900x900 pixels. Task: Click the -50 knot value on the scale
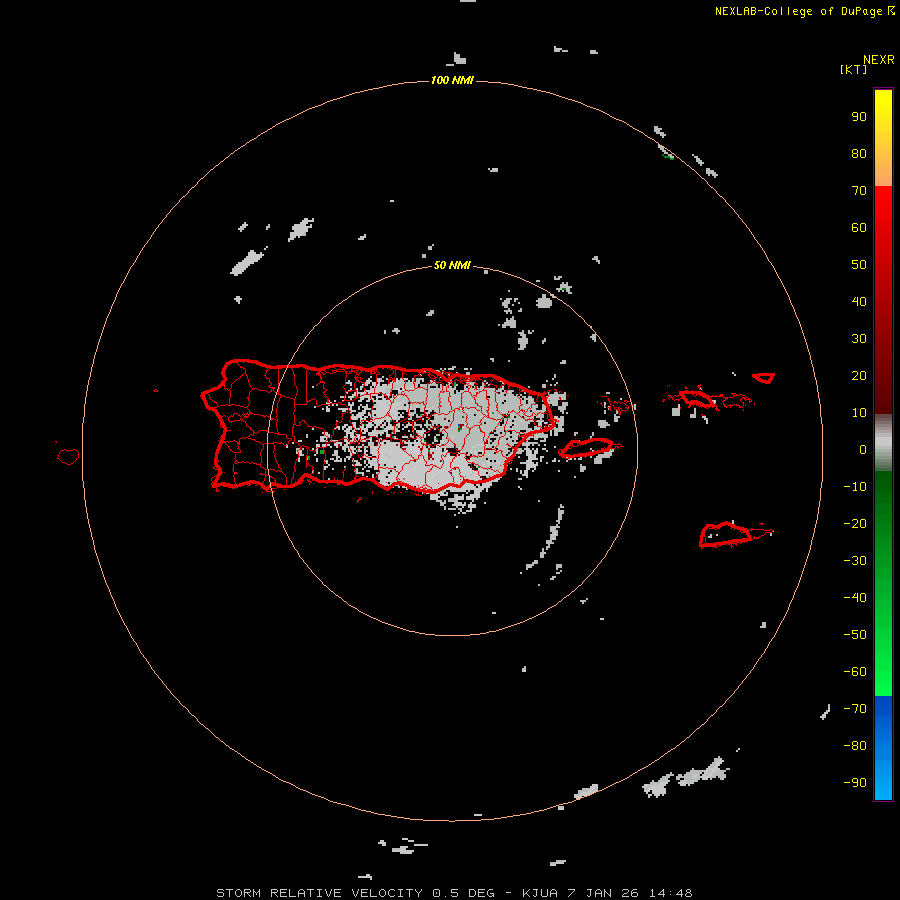855,634
